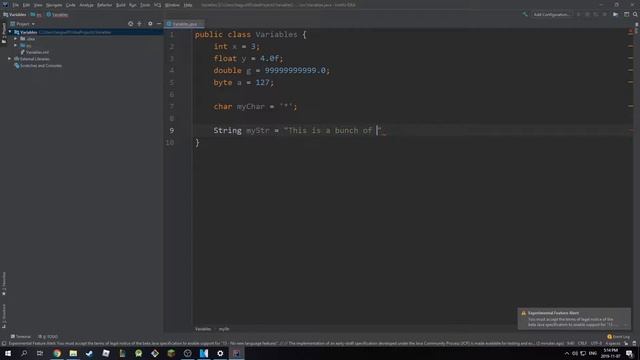The image size is (640, 360).
Task: Open the Terminal tool window
Action: click(20, 336)
